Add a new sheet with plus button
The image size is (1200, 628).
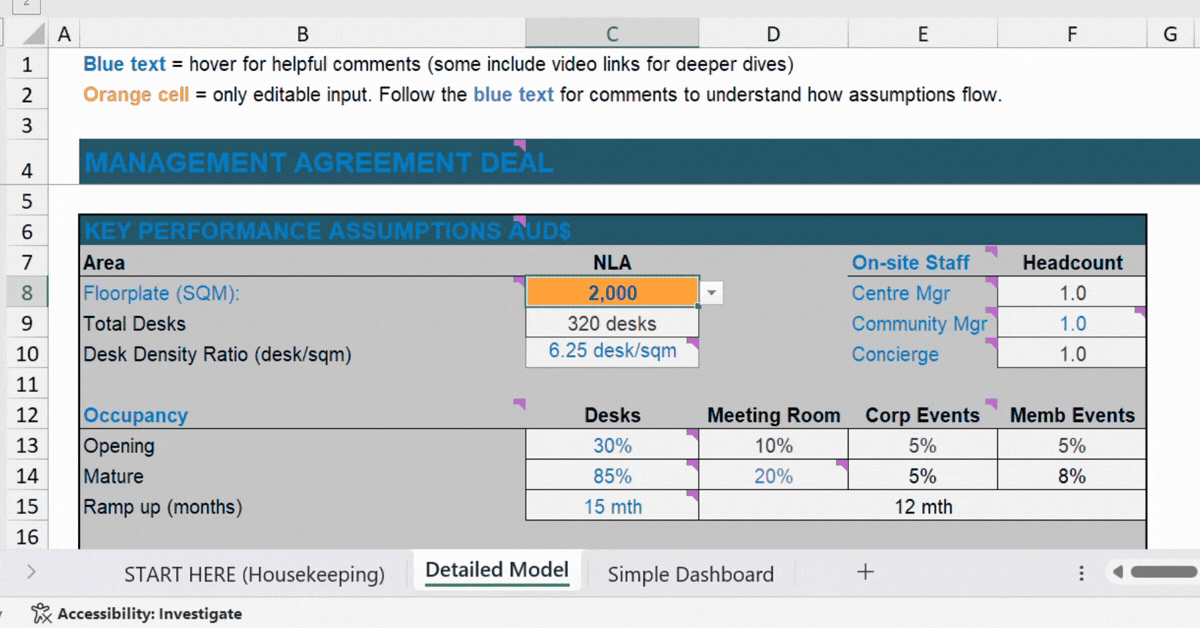865,572
